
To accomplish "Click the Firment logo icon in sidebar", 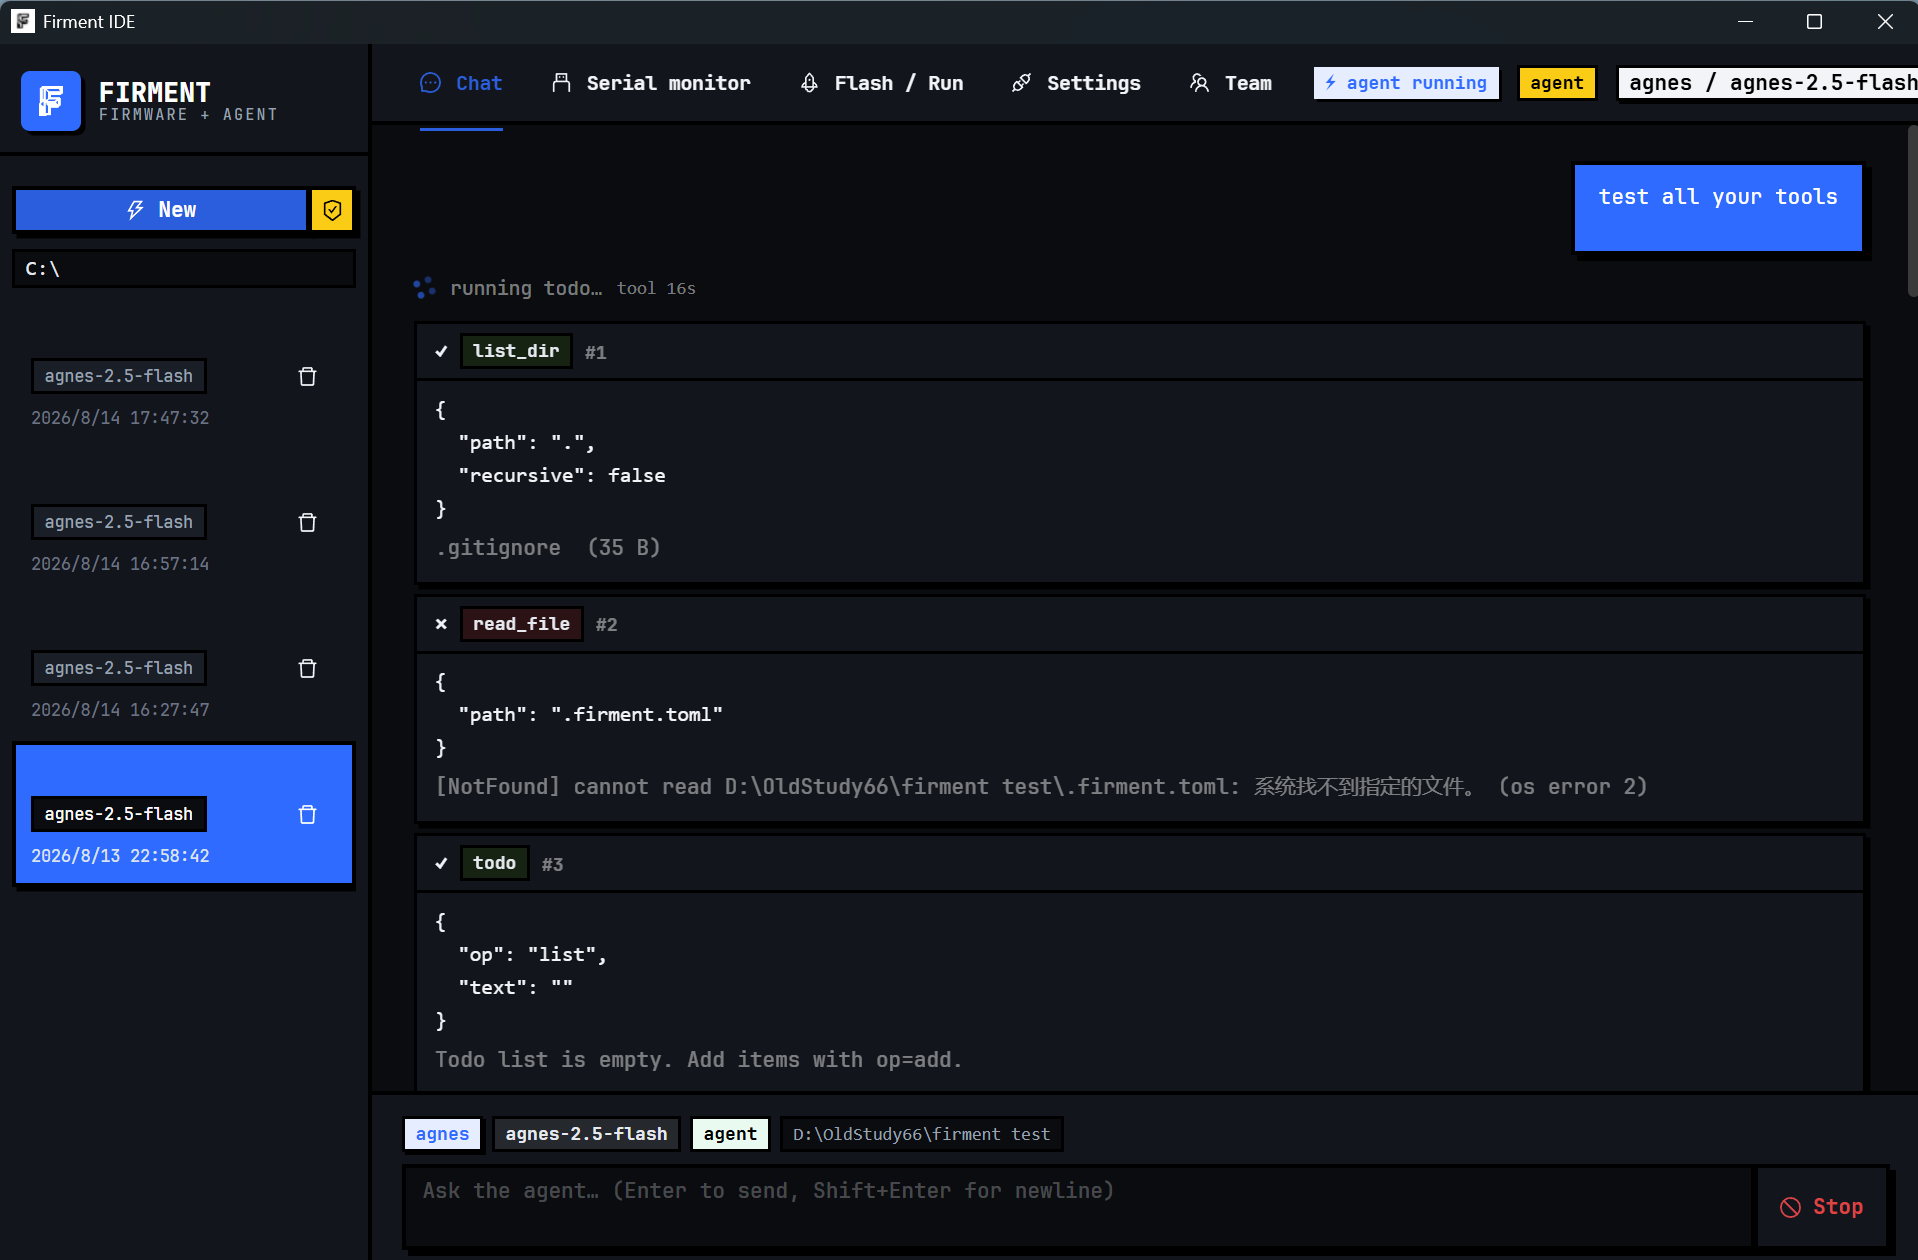I will 51,101.
